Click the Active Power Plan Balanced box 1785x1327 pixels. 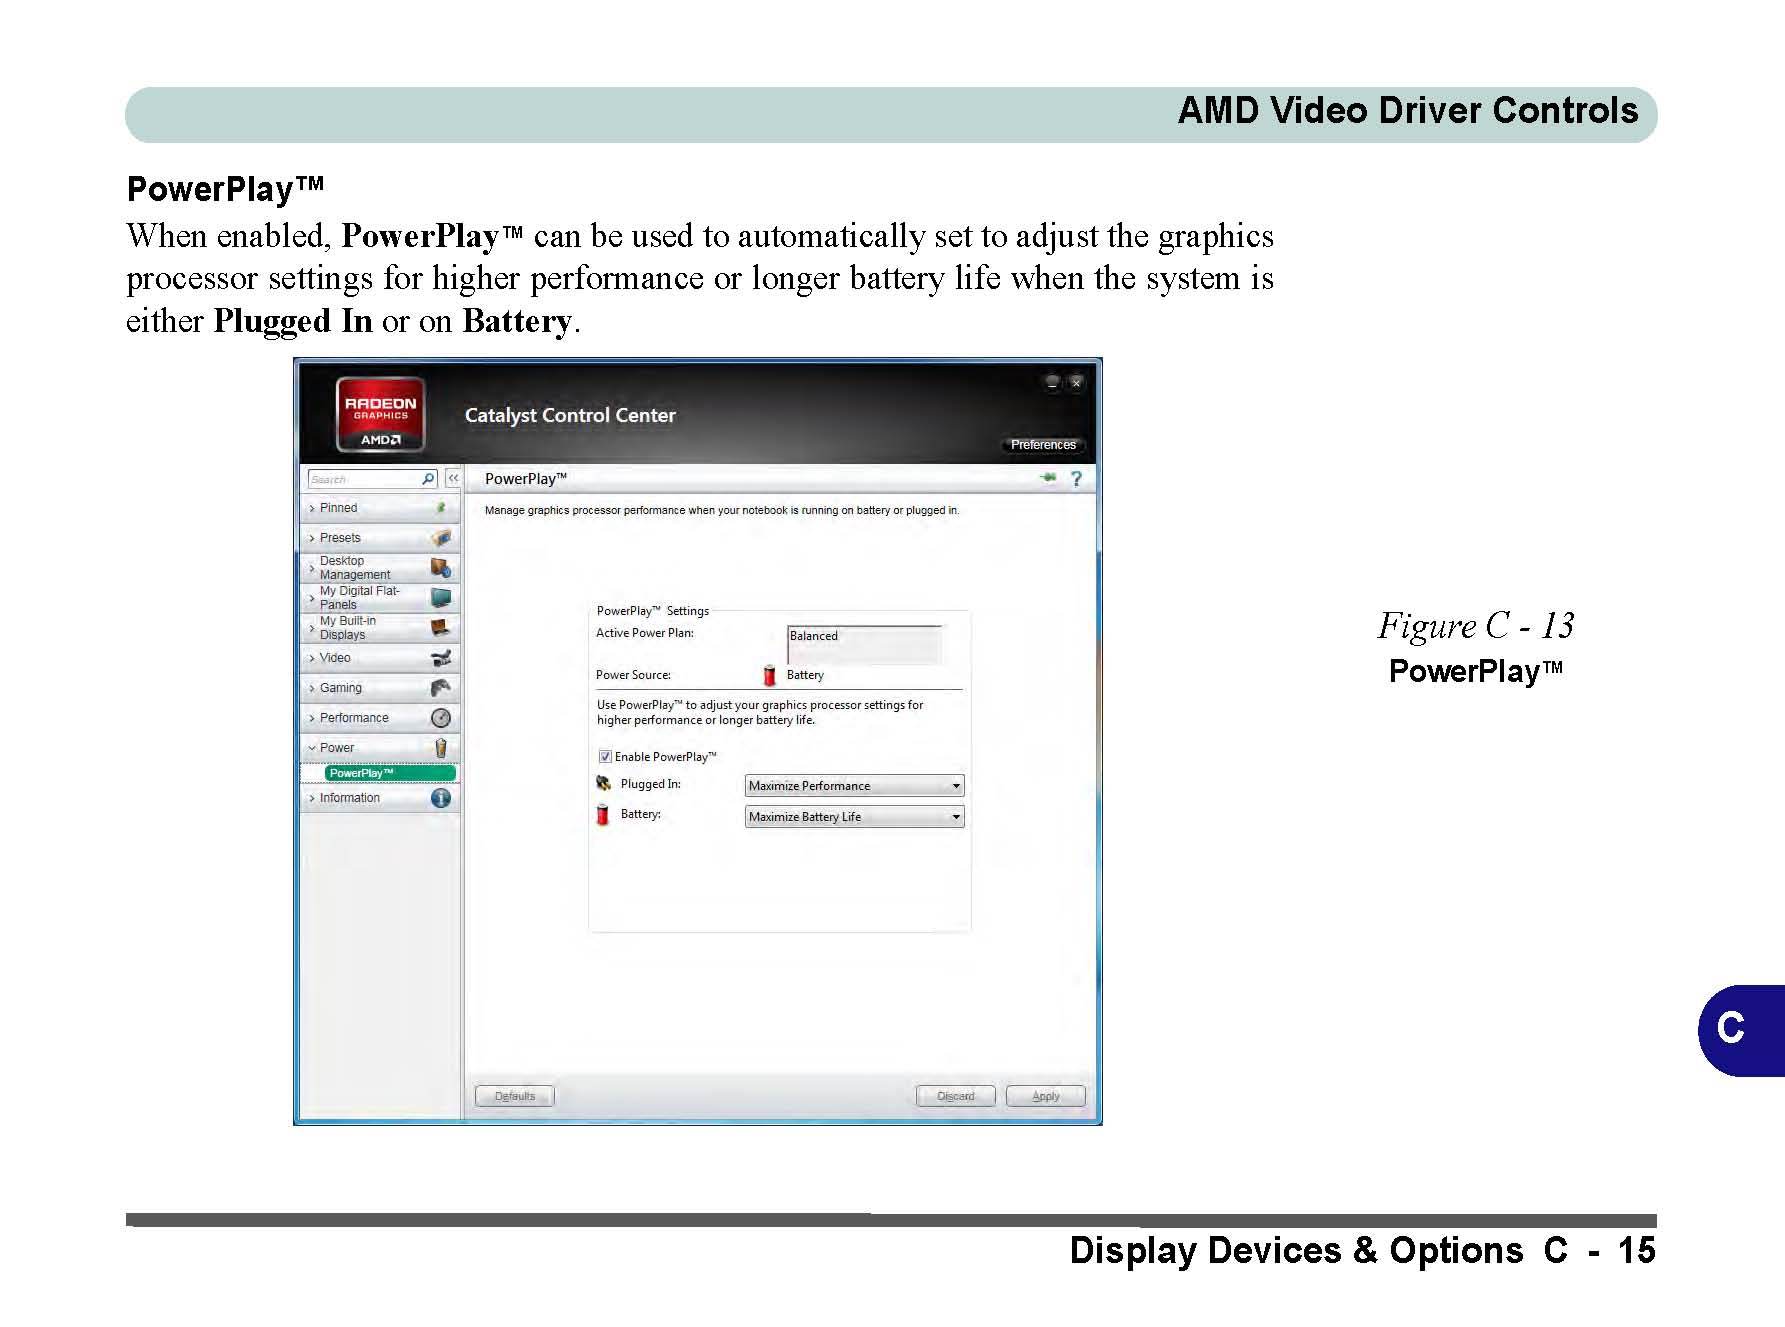click(865, 645)
